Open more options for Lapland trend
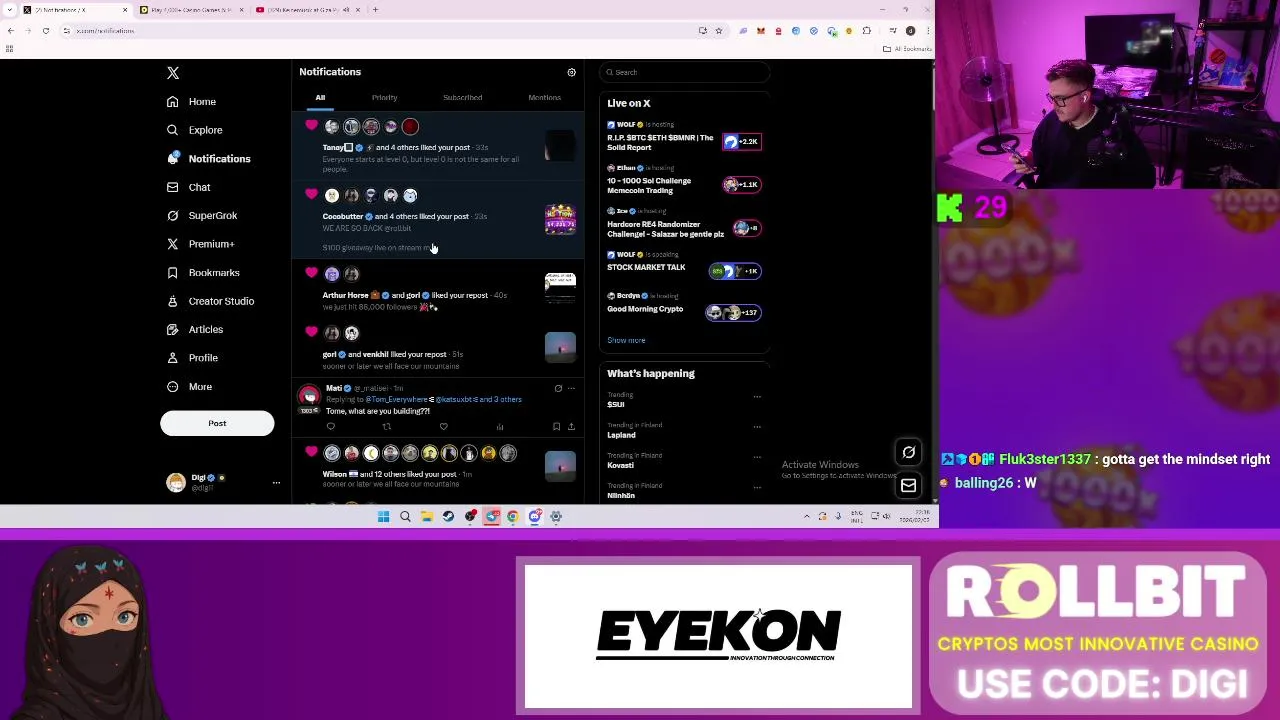 (x=757, y=427)
